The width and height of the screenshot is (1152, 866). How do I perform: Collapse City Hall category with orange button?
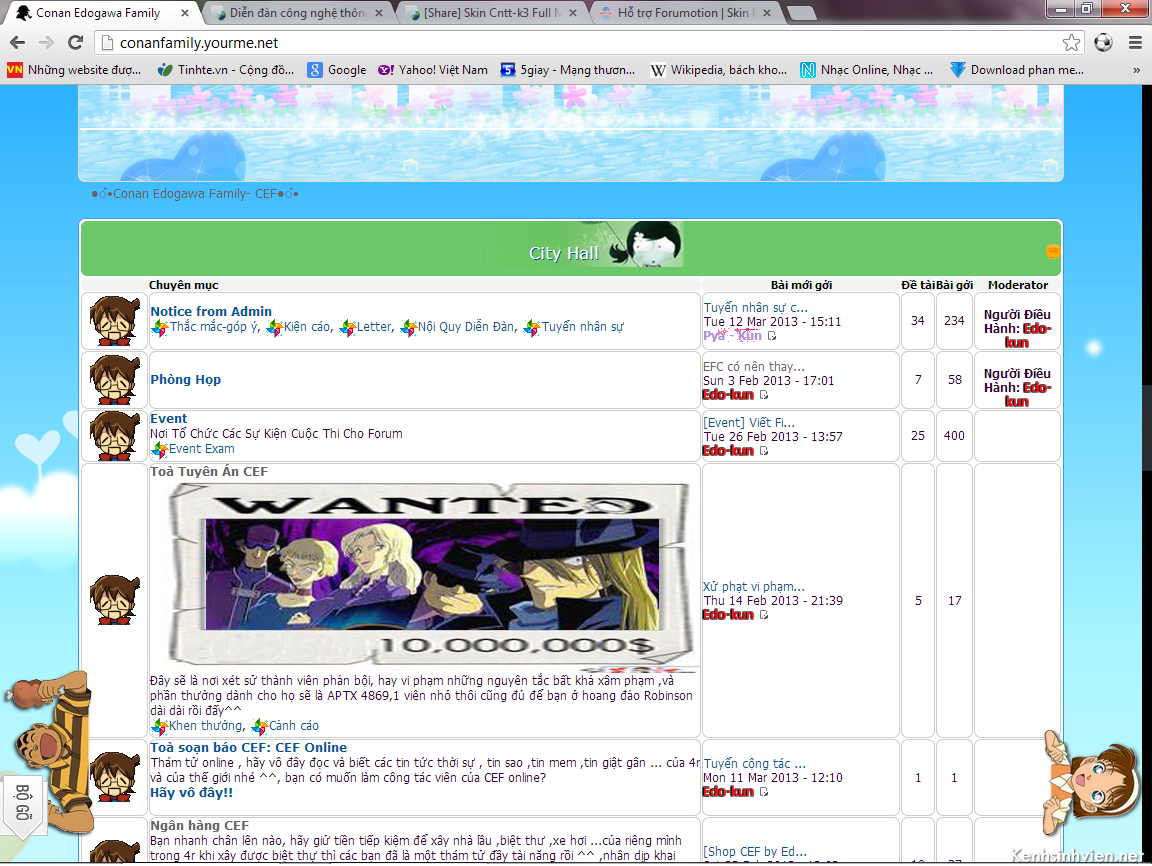click(1053, 251)
